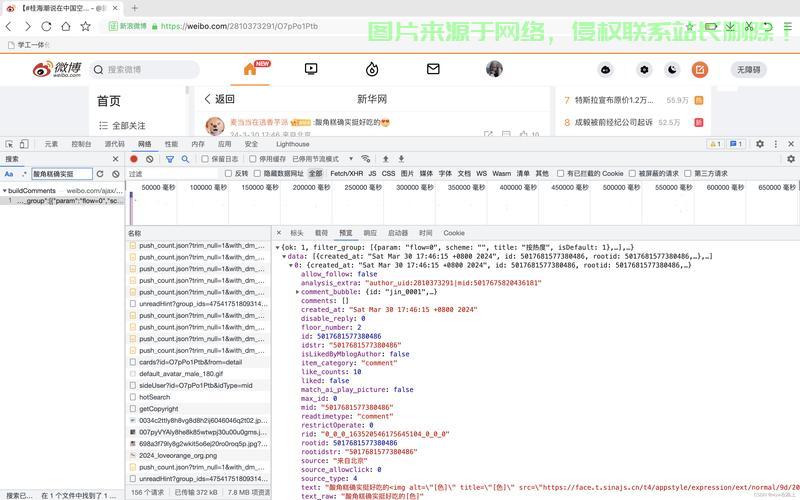This screenshot has height=500, width=800.
Task: Click the 返回 back link
Action: pyautogui.click(x=219, y=99)
